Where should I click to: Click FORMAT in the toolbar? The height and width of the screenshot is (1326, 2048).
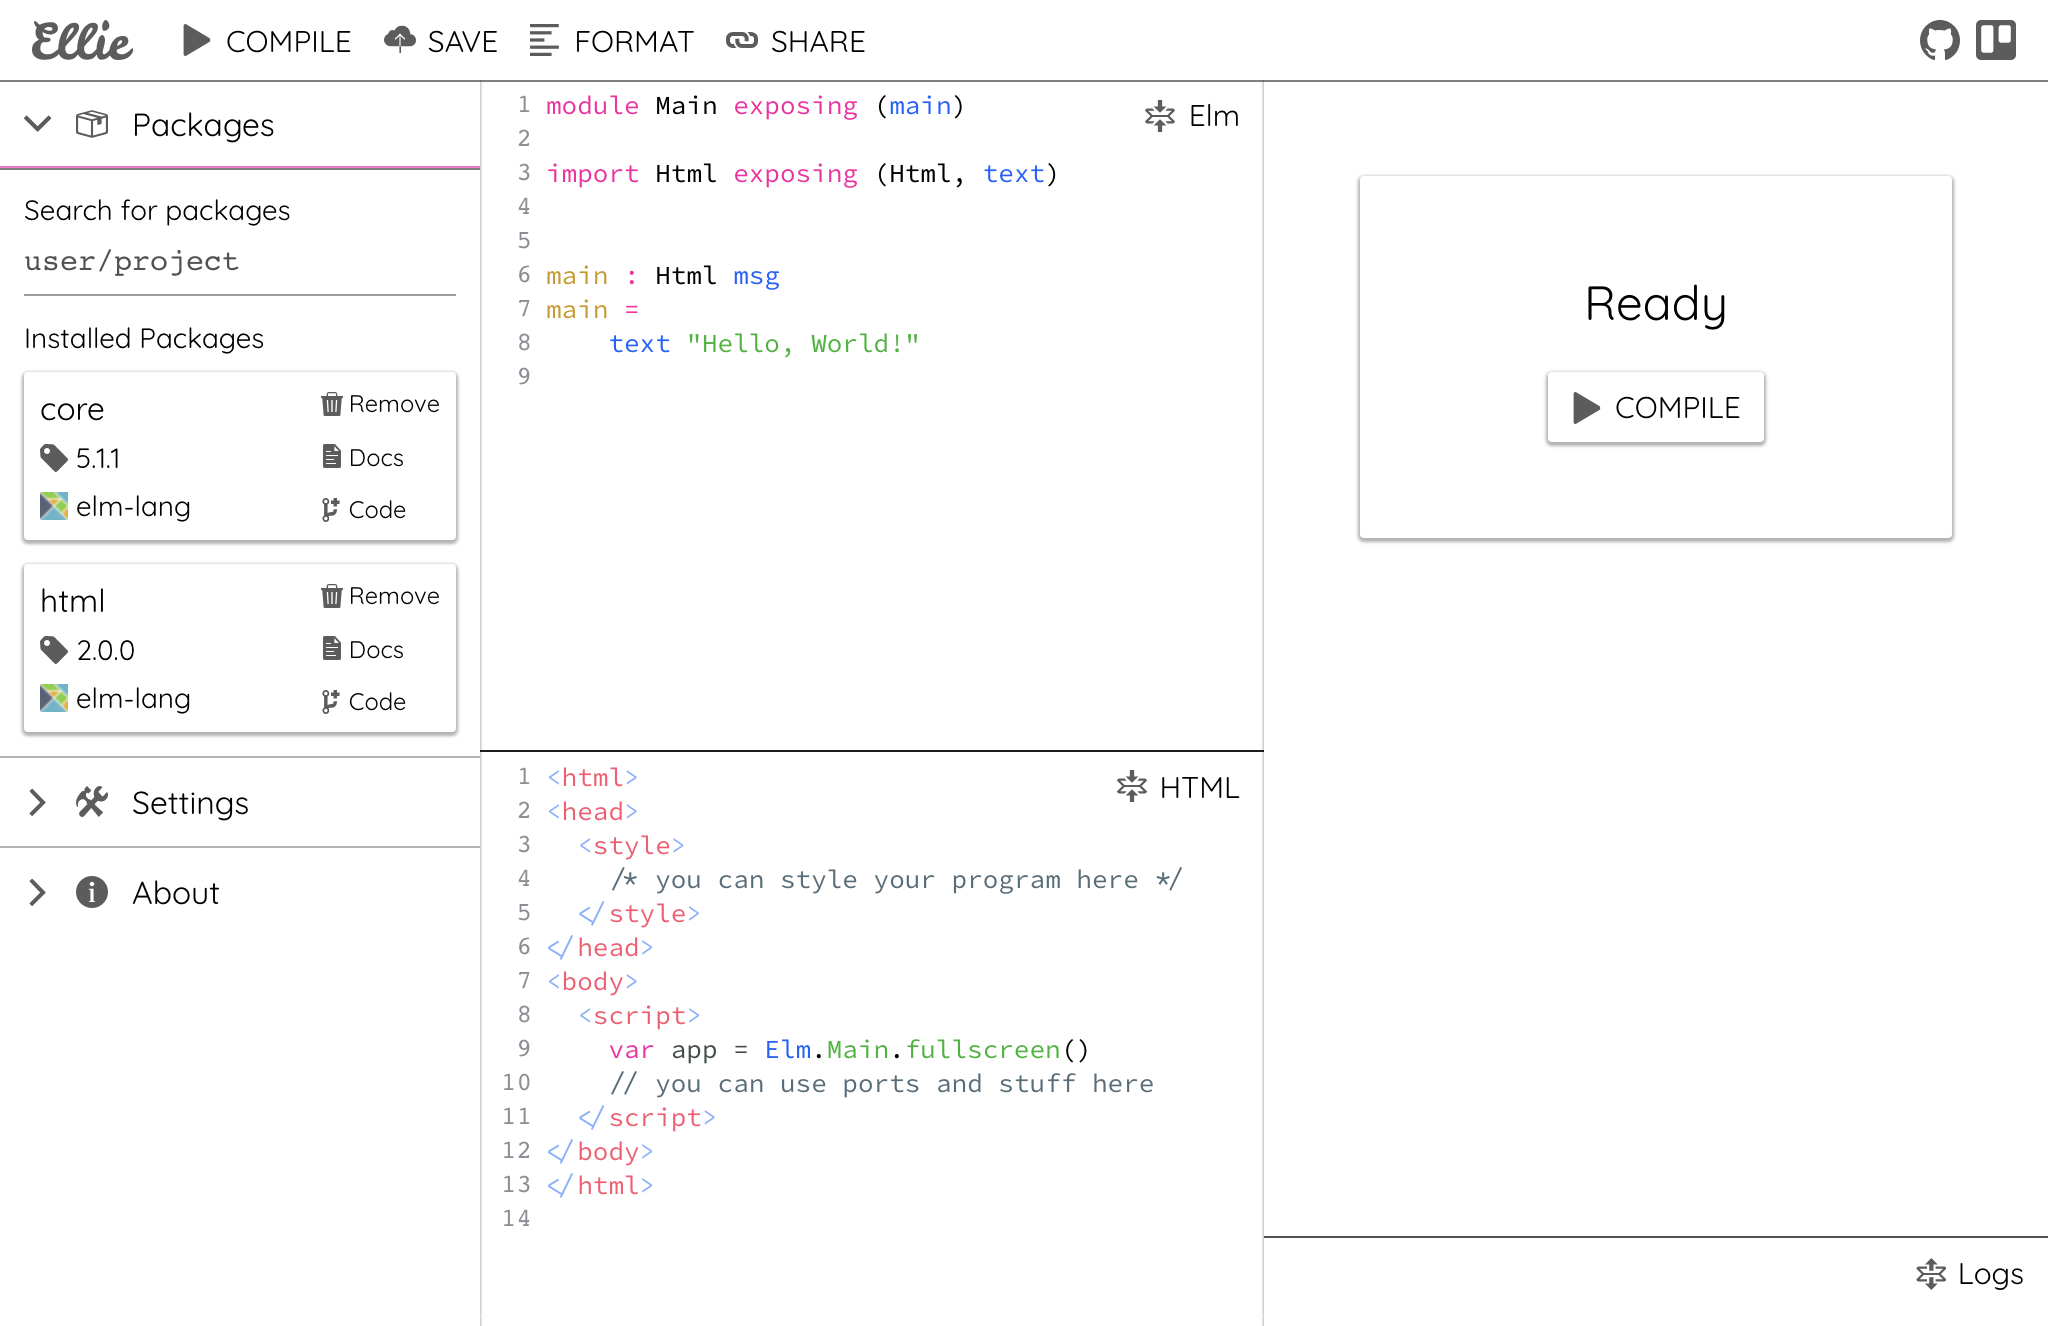point(611,41)
